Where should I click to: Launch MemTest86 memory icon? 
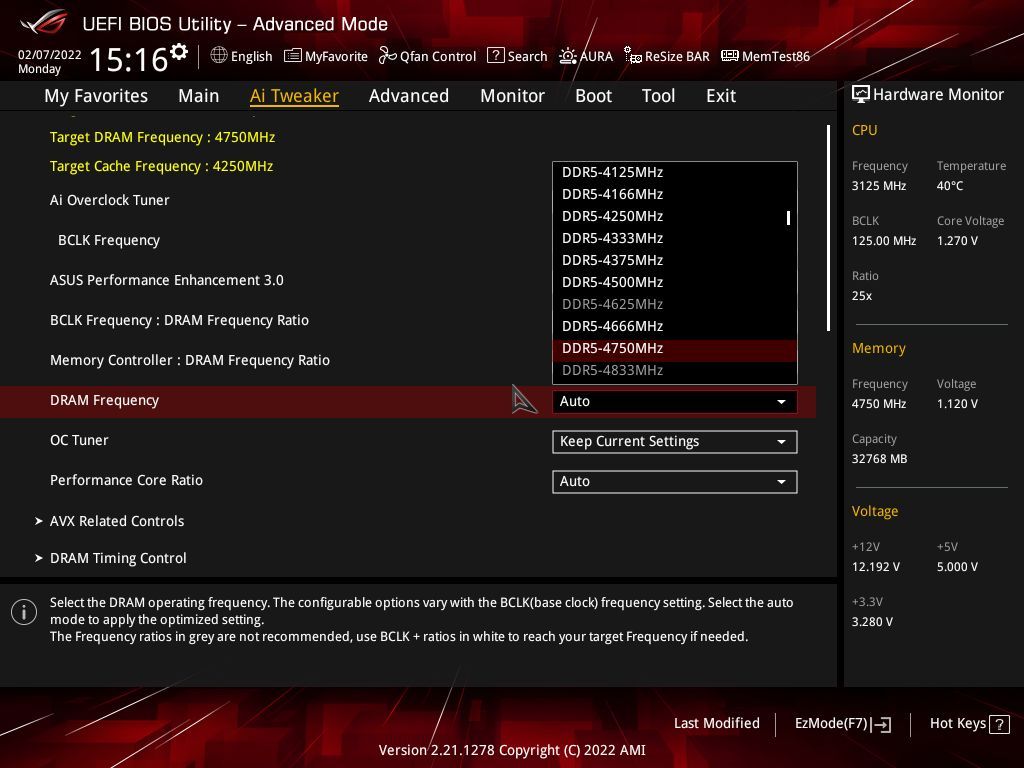click(x=729, y=56)
